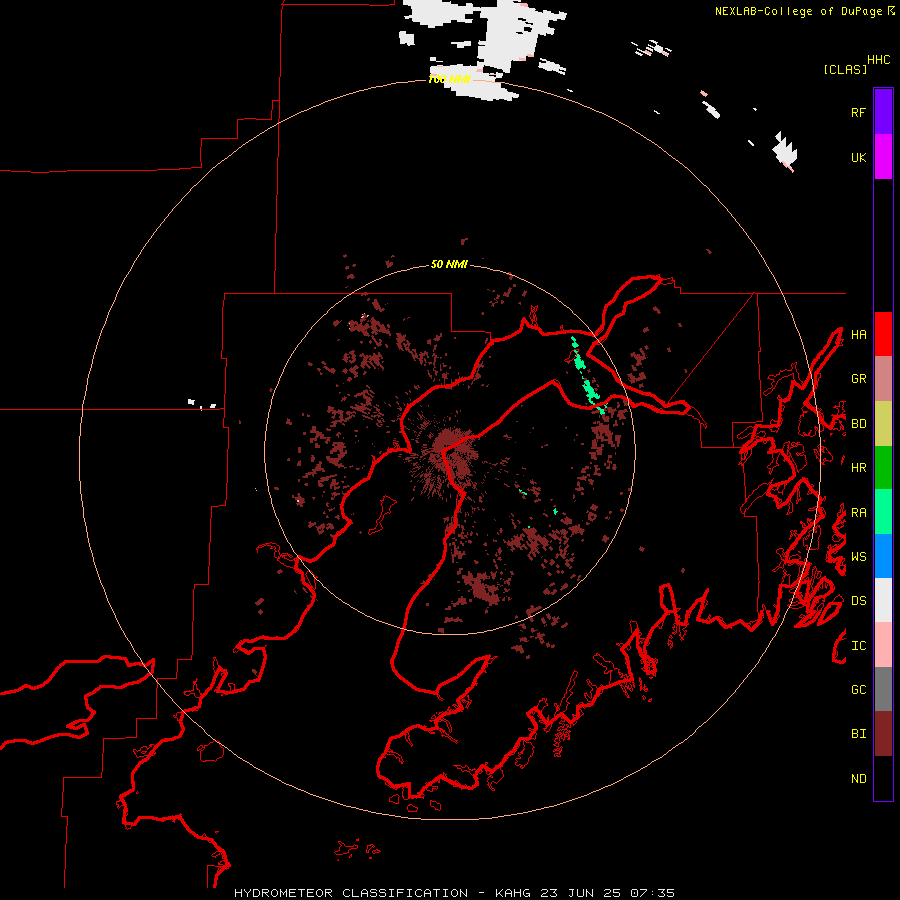The width and height of the screenshot is (900, 900).
Task: Click the 'ND' legend label
Action: [858, 779]
